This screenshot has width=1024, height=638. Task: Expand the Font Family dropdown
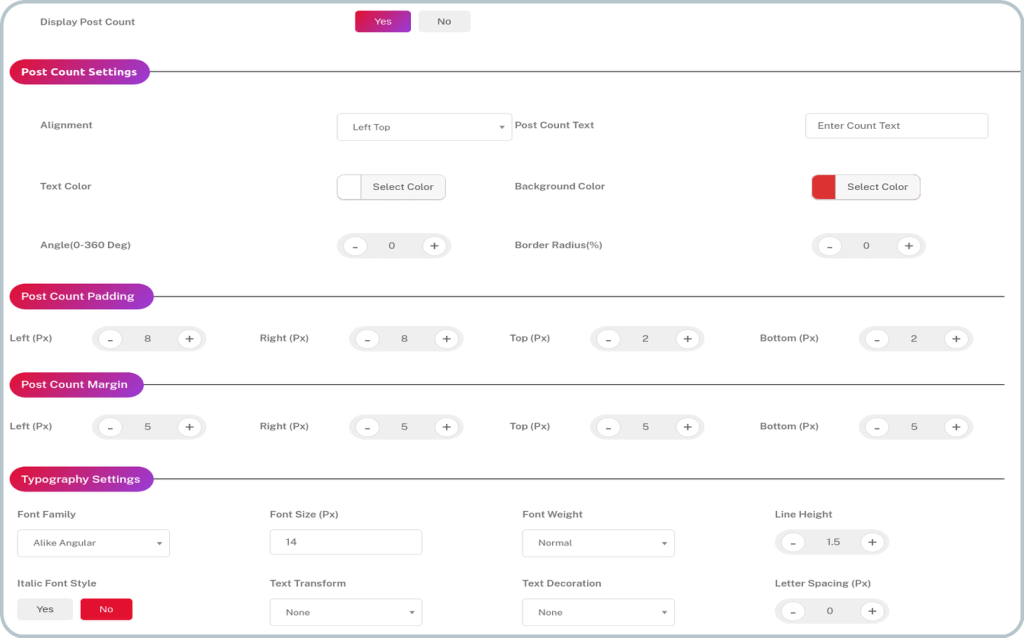93,543
